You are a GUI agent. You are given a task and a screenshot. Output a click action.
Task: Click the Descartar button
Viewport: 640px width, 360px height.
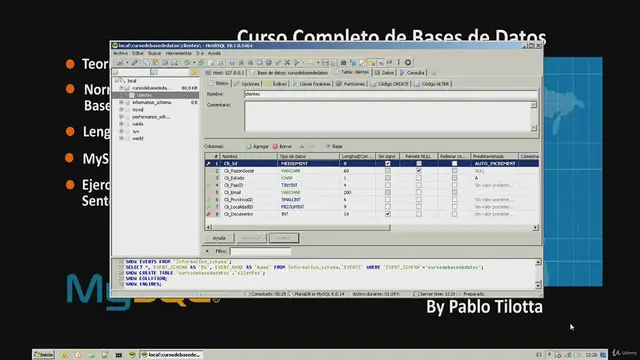251,238
